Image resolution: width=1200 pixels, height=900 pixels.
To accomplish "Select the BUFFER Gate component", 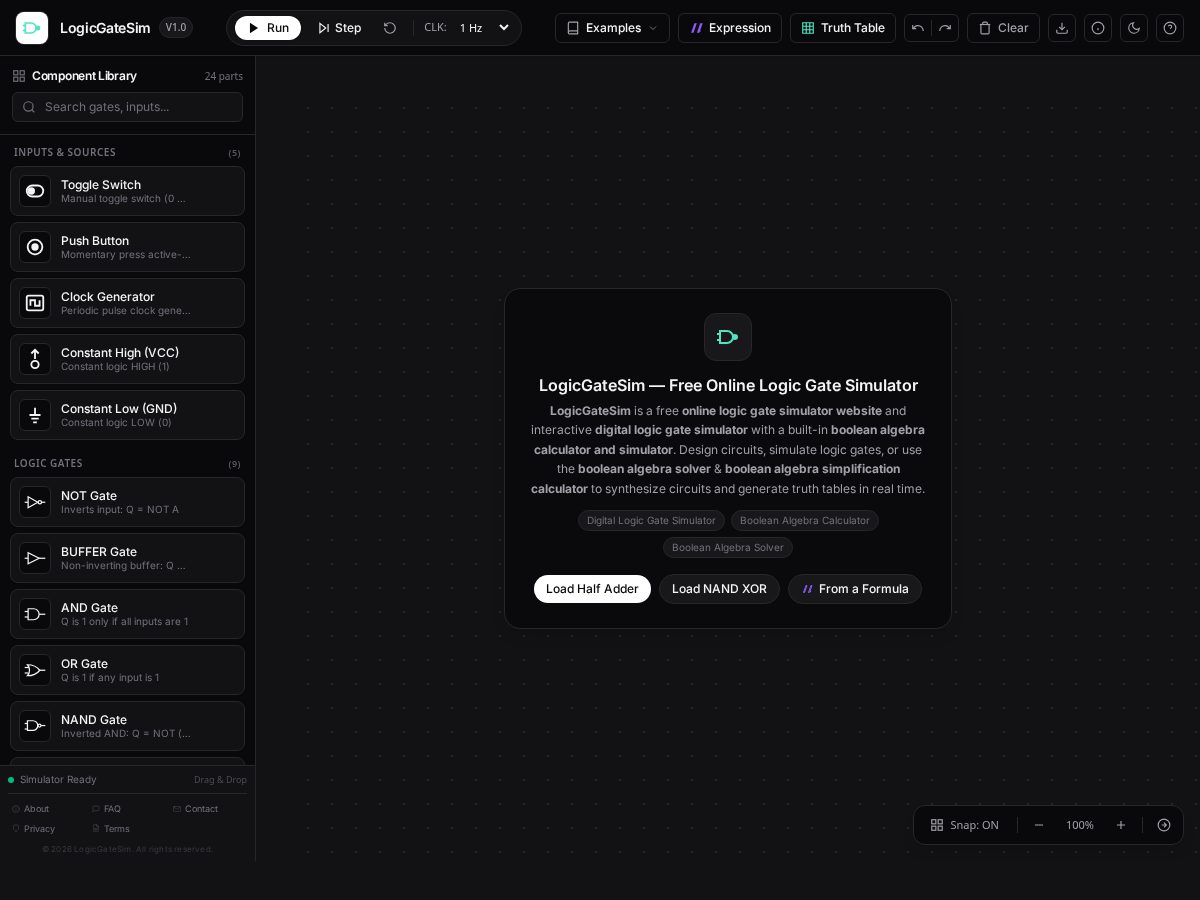I will pyautogui.click(x=127, y=558).
